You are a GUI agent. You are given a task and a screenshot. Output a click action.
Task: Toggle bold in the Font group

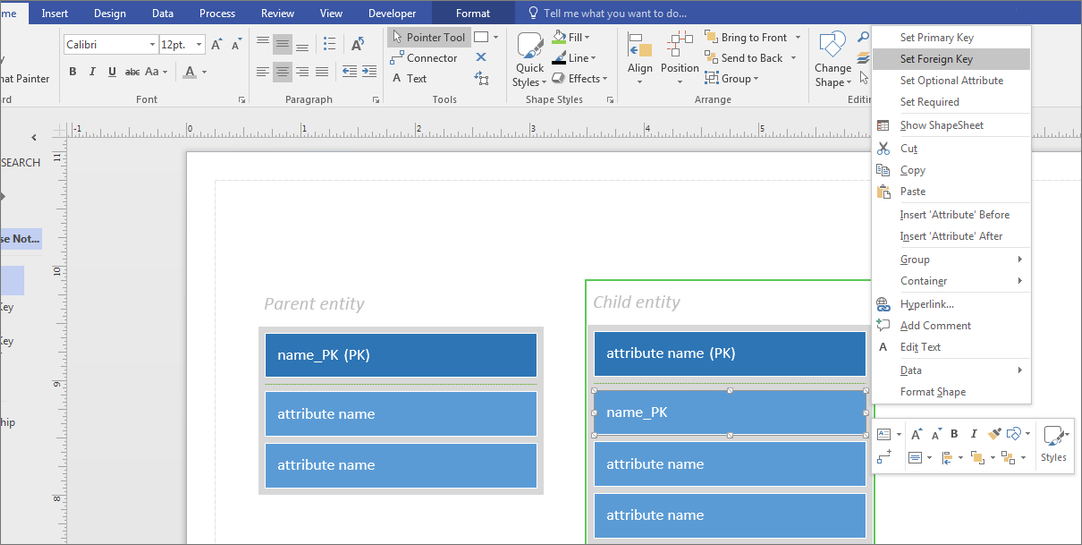coord(73,72)
